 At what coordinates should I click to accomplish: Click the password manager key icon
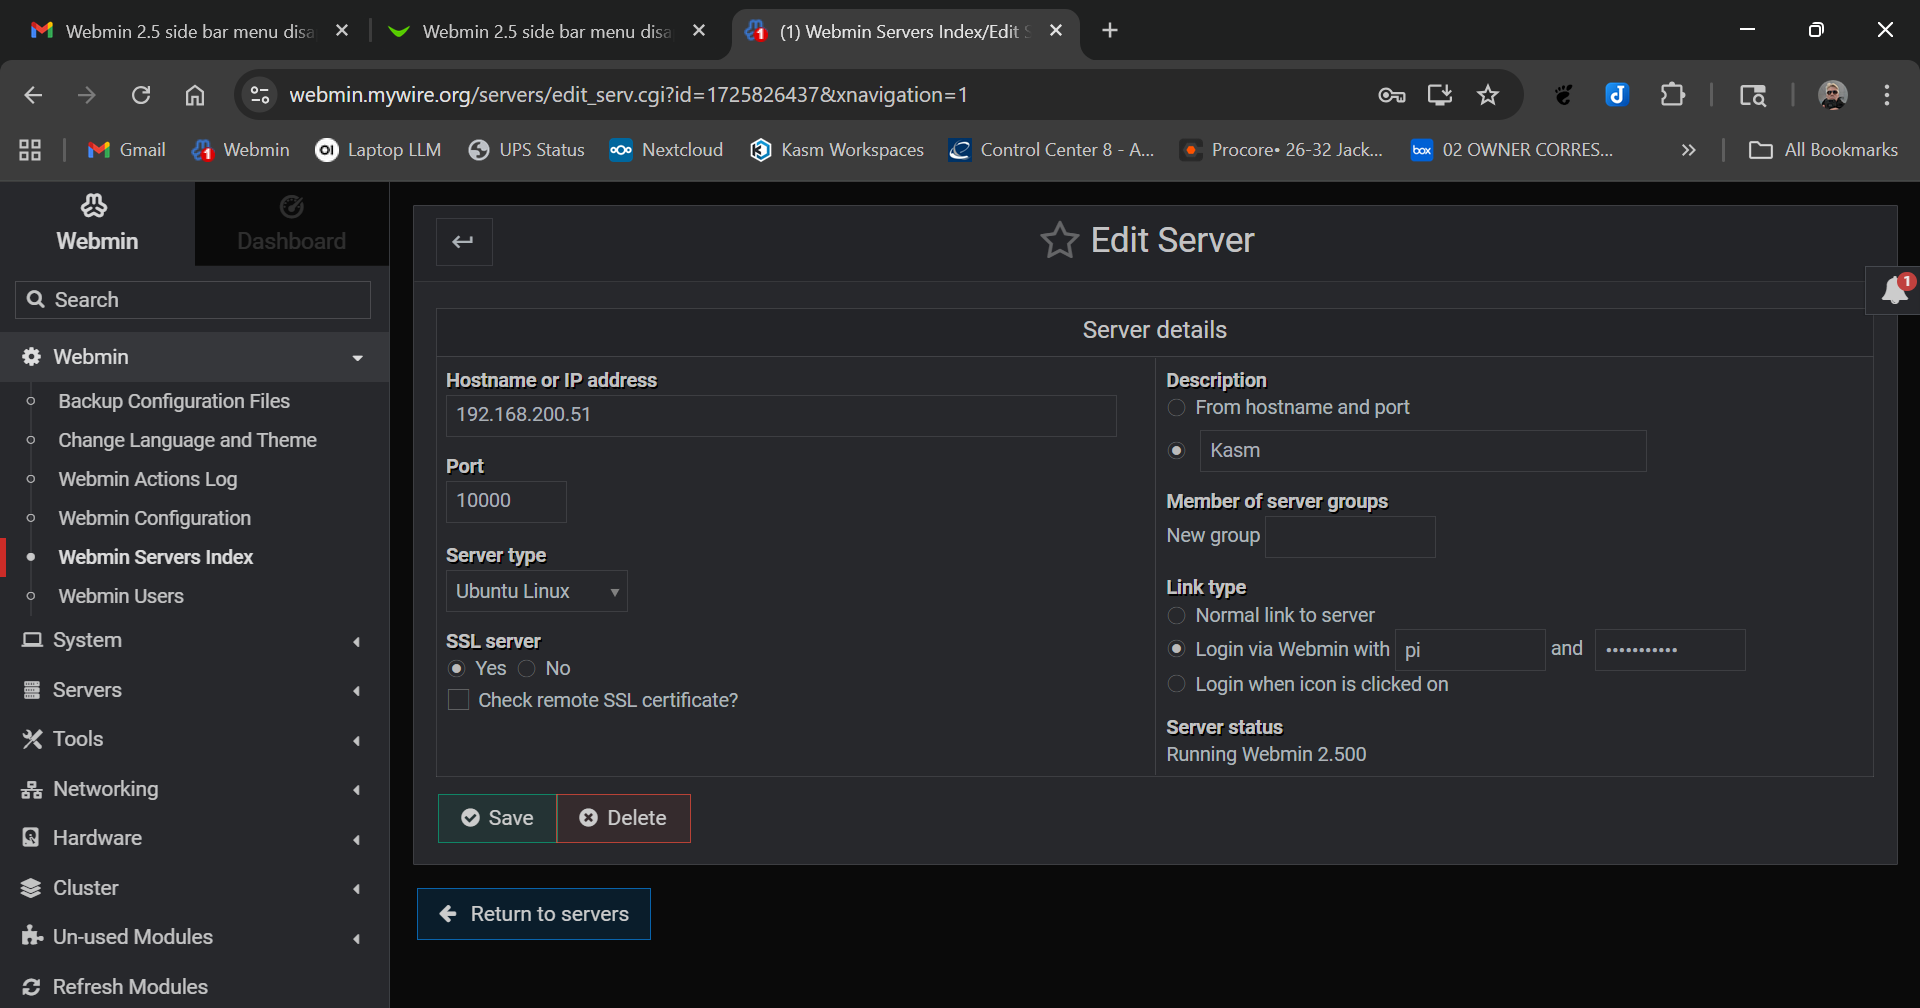pyautogui.click(x=1391, y=95)
